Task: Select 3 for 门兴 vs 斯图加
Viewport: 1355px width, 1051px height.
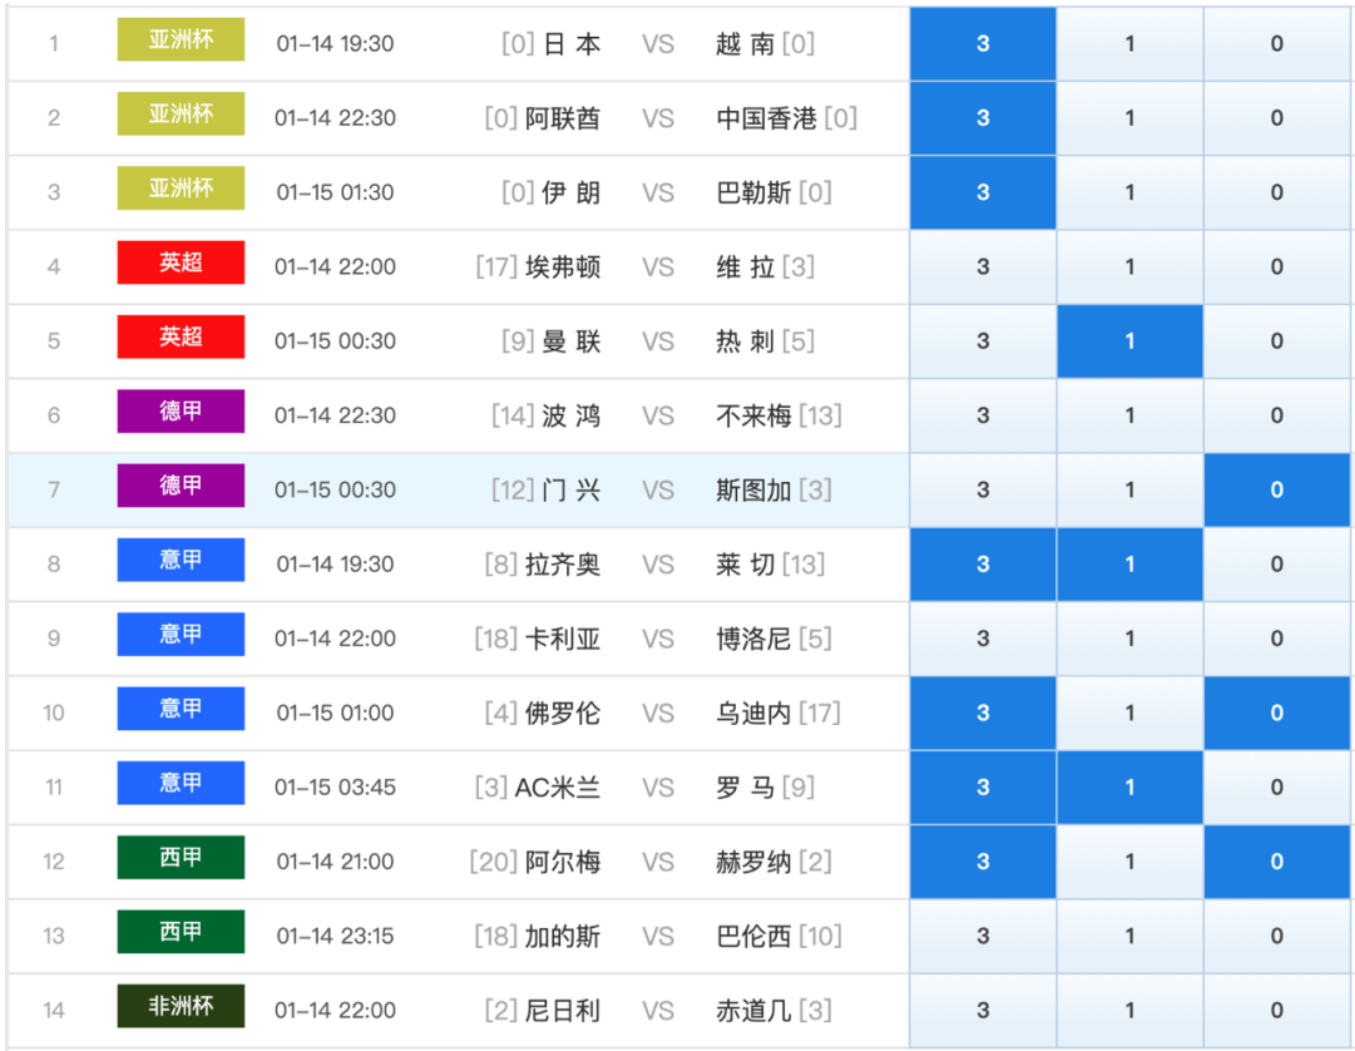Action: pyautogui.click(x=983, y=490)
